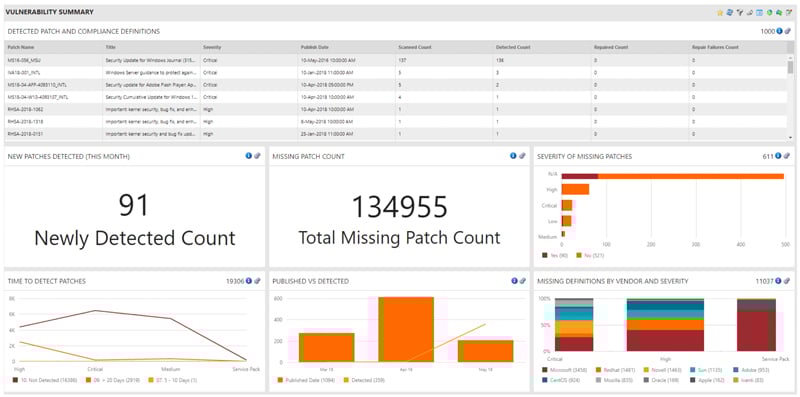
Task: Click info icon beside the 1000 definitions count
Action: click(779, 31)
